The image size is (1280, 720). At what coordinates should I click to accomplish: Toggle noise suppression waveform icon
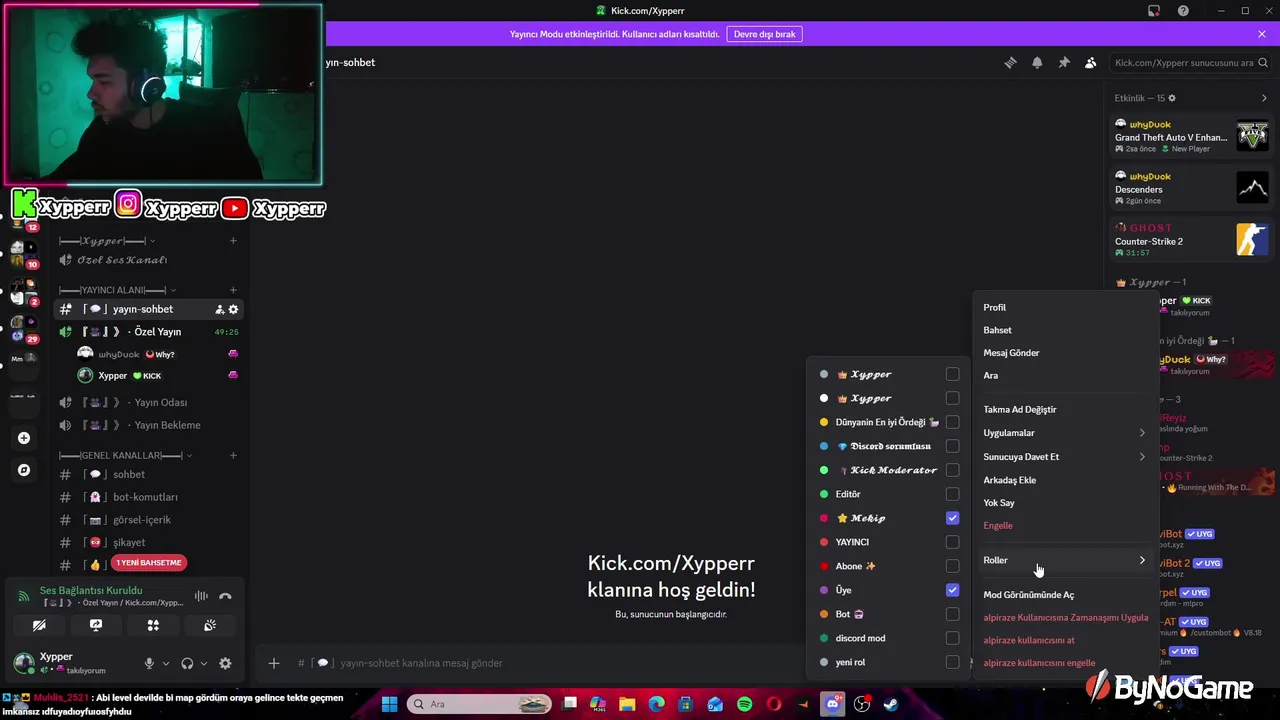(x=201, y=596)
